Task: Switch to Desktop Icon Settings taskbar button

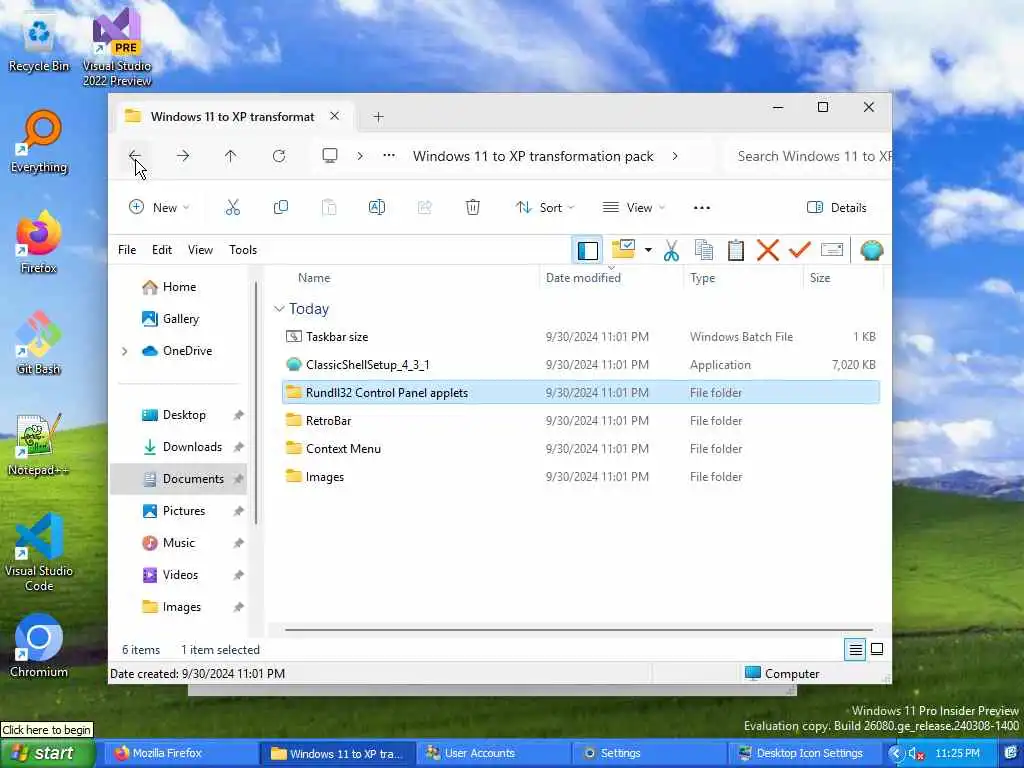Action: coord(805,753)
